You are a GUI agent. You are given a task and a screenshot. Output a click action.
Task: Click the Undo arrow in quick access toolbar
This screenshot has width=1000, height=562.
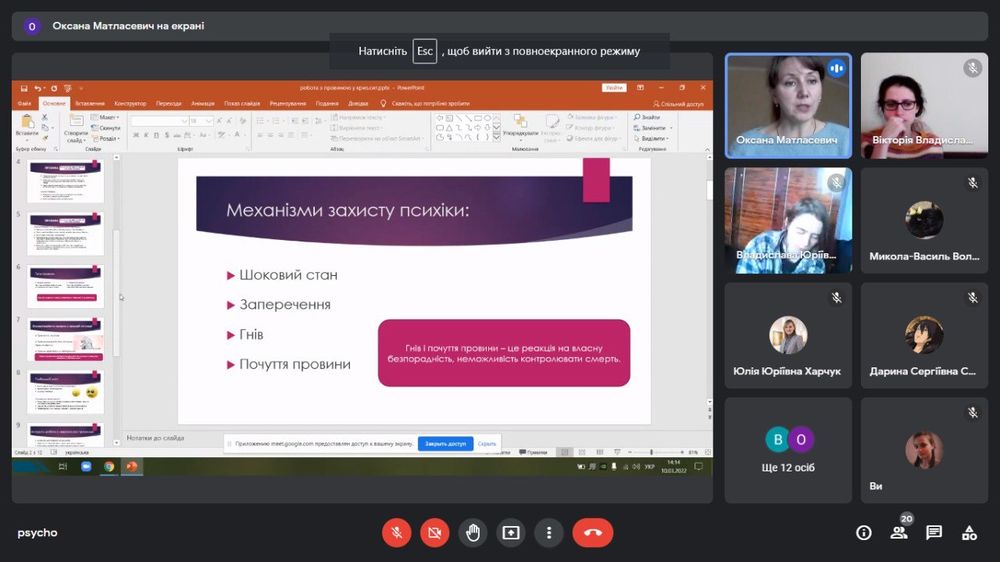[x=38, y=88]
